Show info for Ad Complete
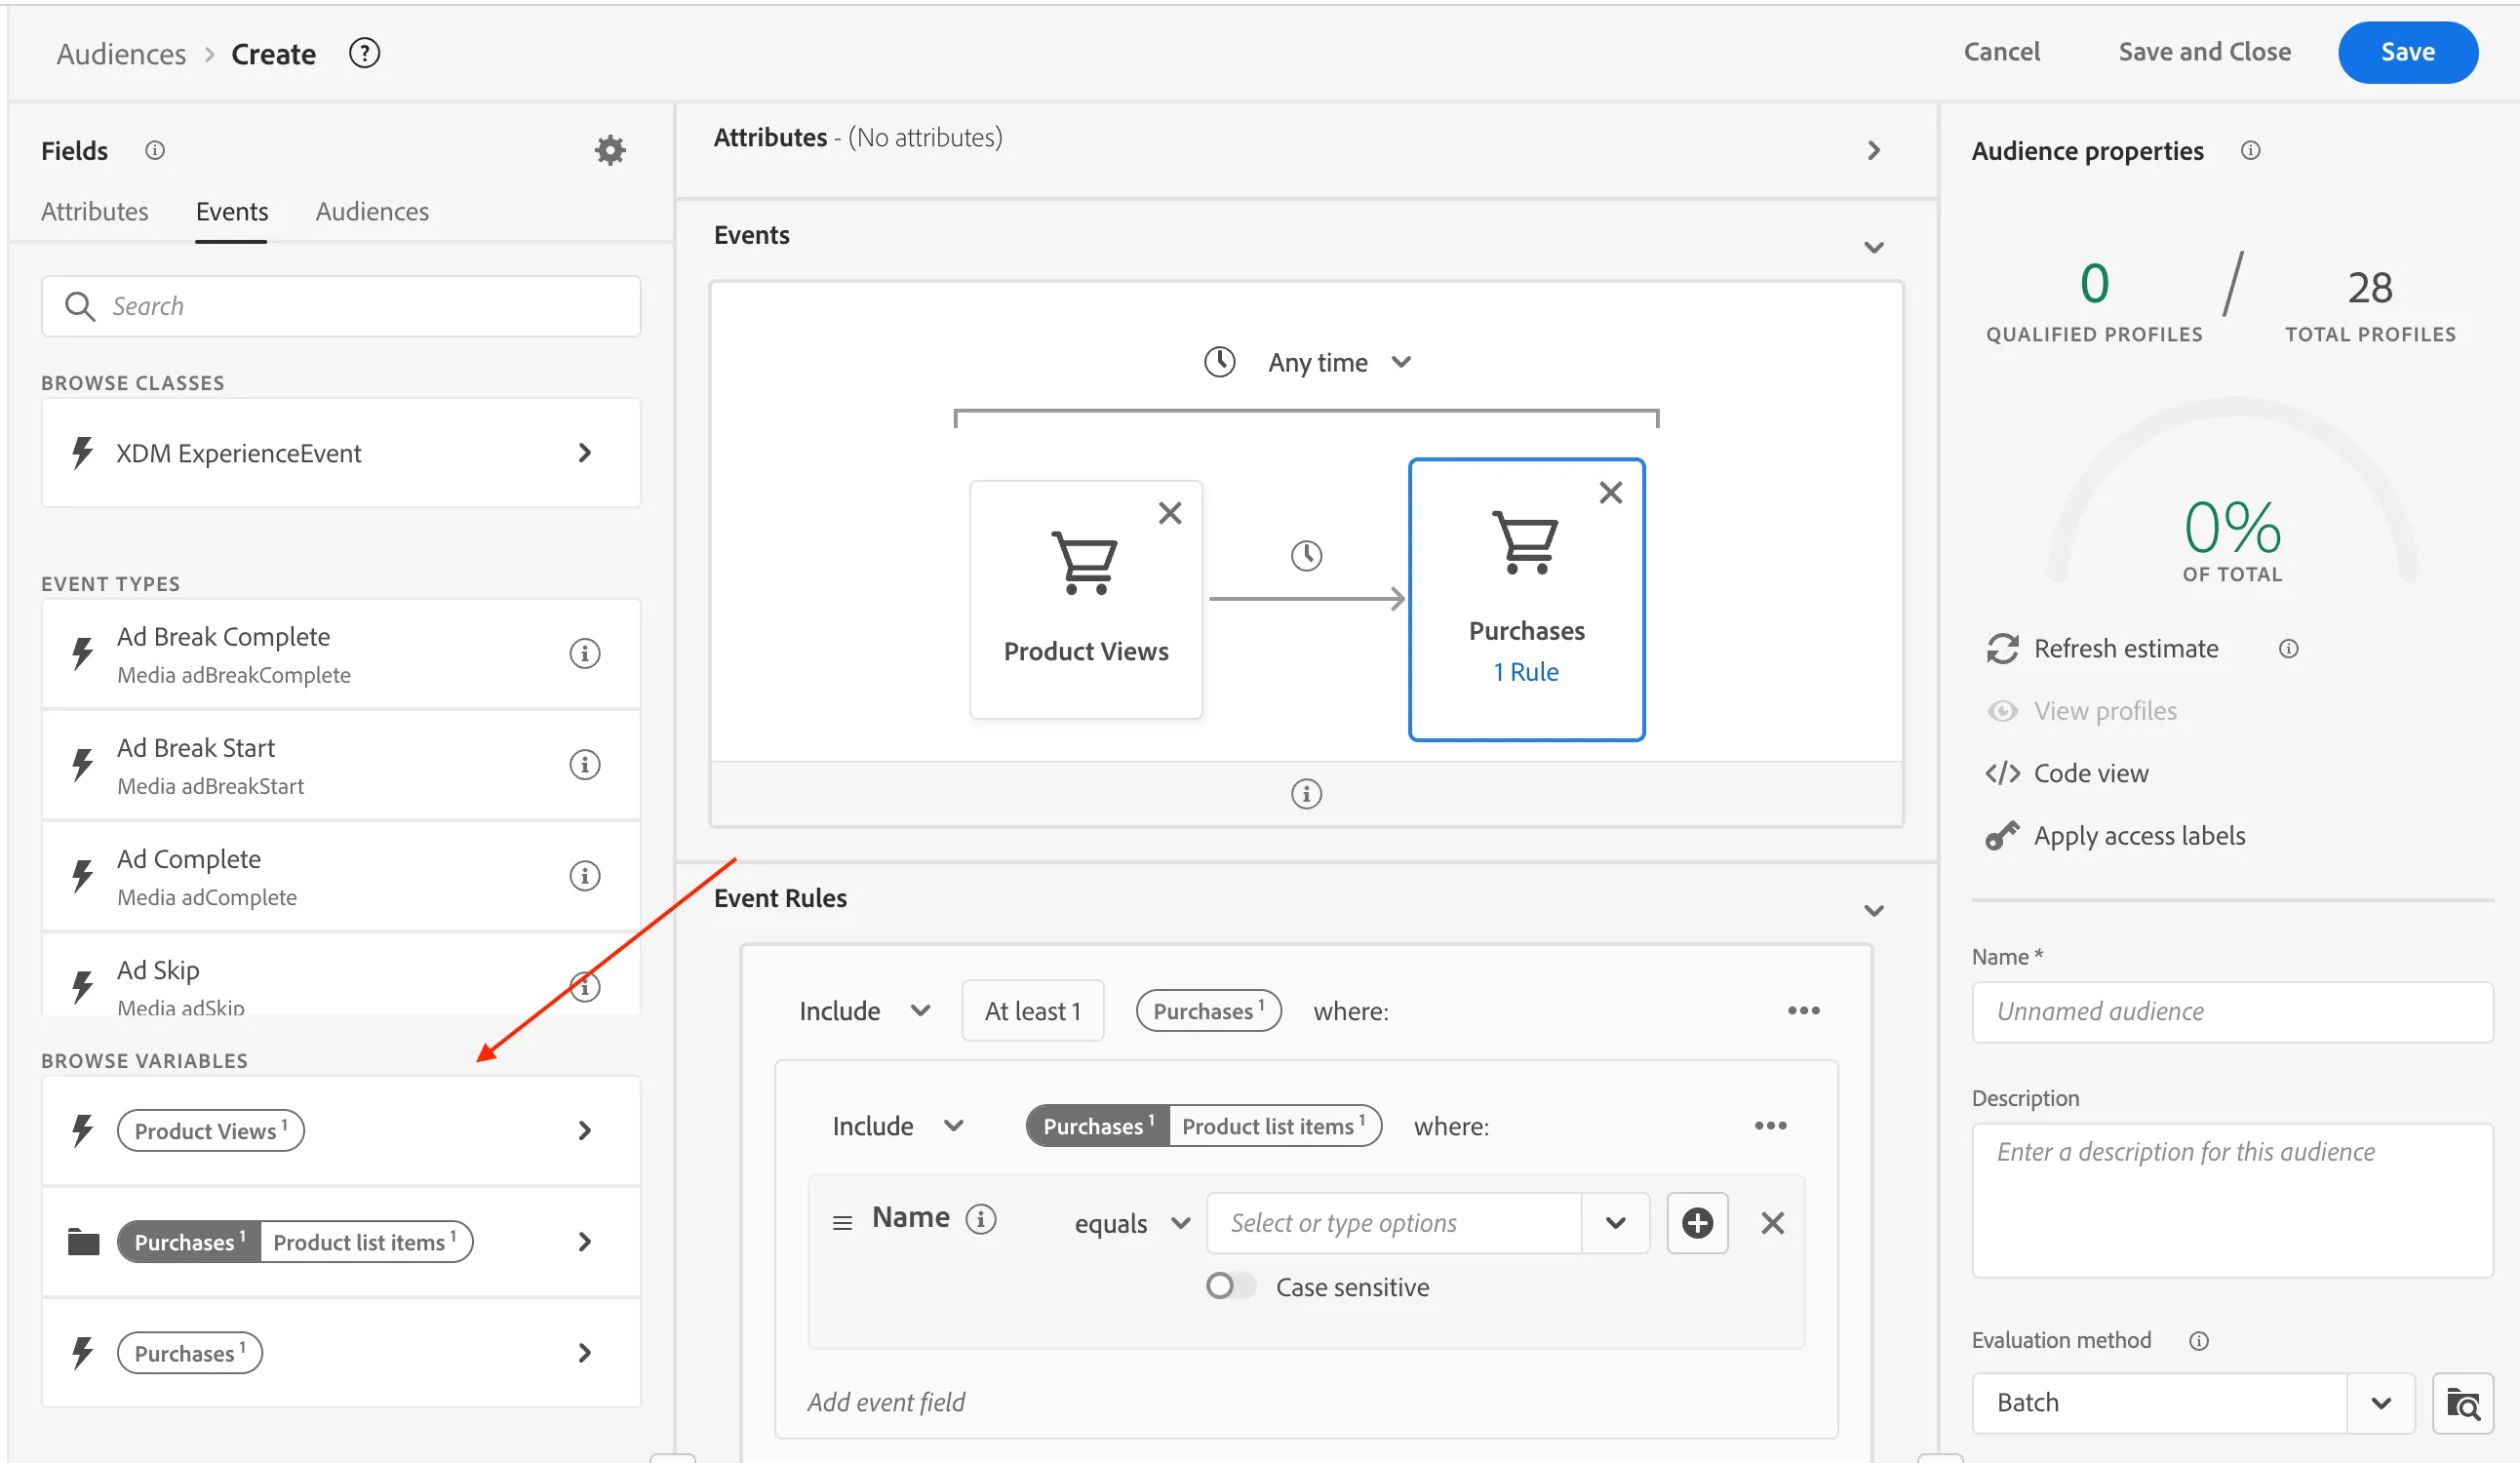 (584, 875)
